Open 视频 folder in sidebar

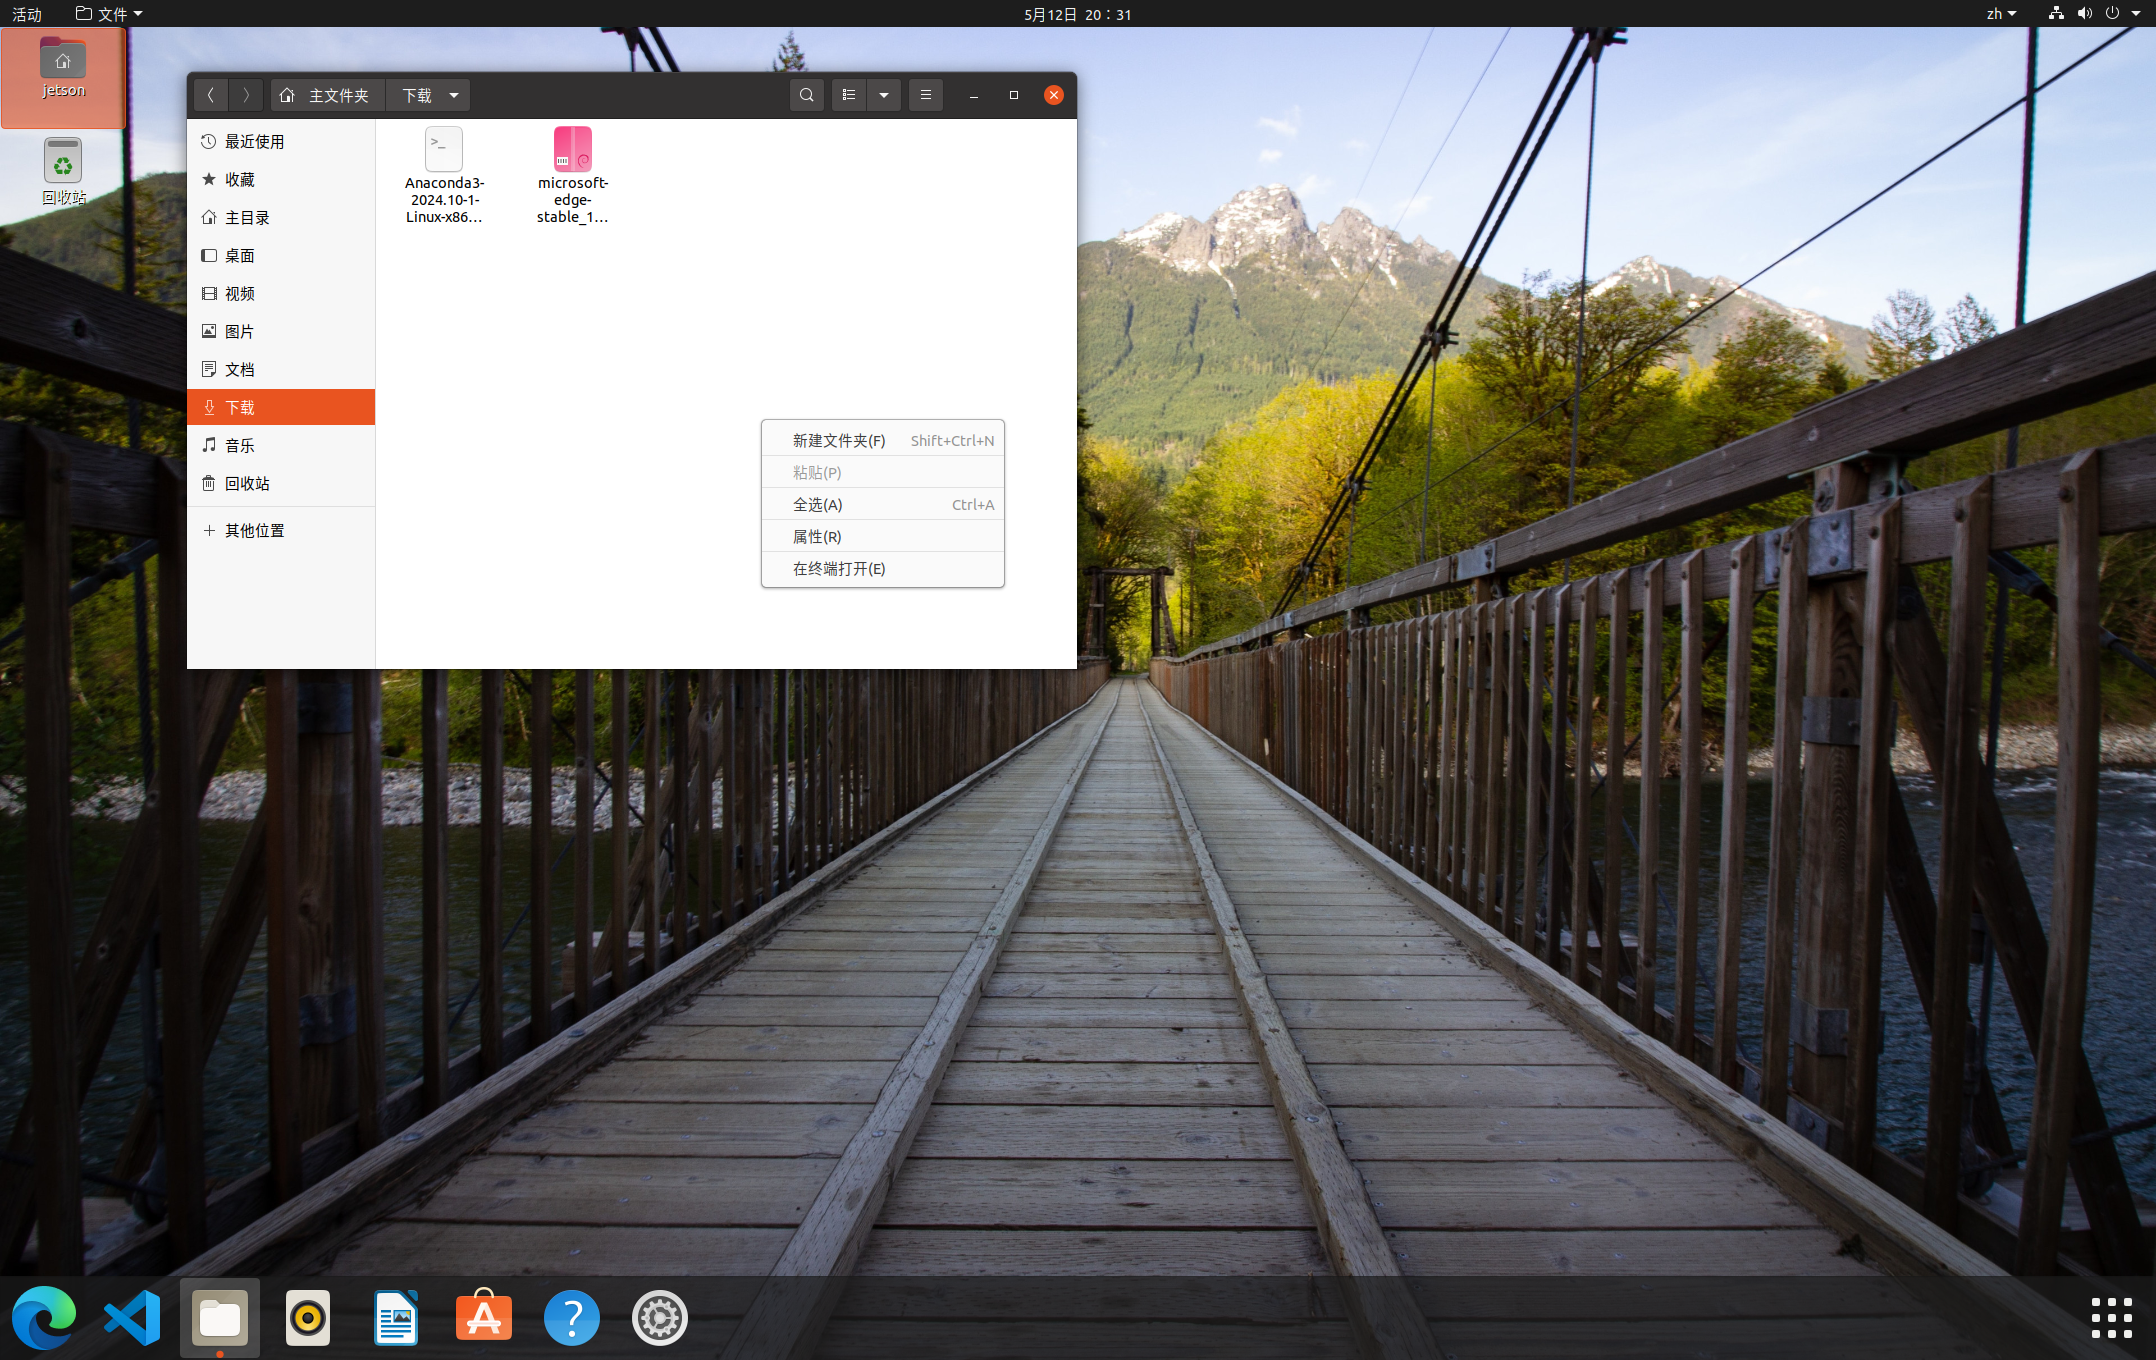(281, 293)
